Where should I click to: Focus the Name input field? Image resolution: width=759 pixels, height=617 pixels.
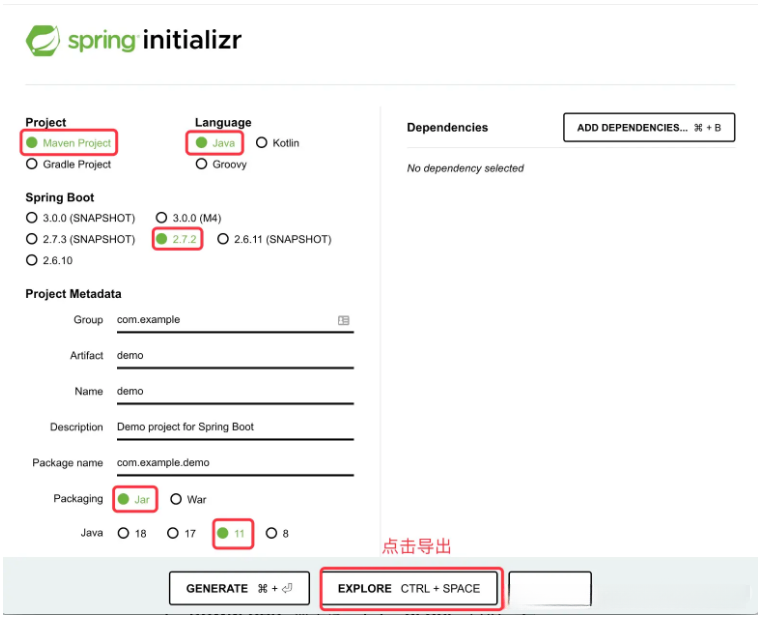pos(235,392)
